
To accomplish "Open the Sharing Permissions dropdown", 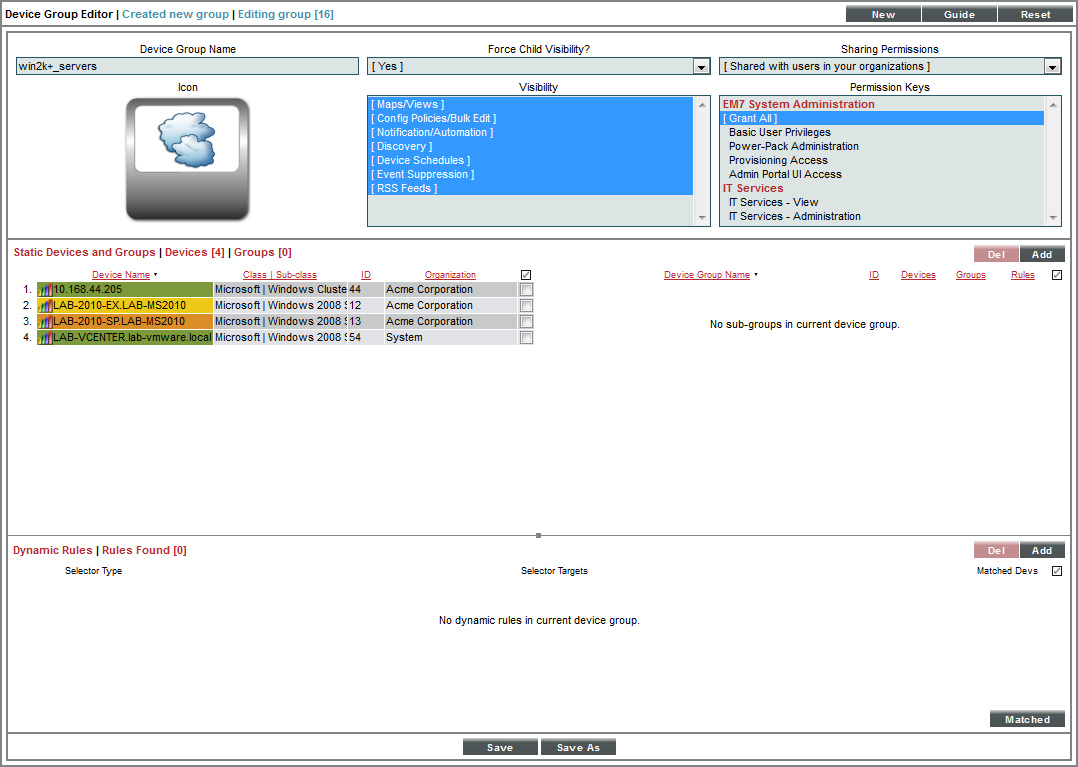I will coord(1051,65).
